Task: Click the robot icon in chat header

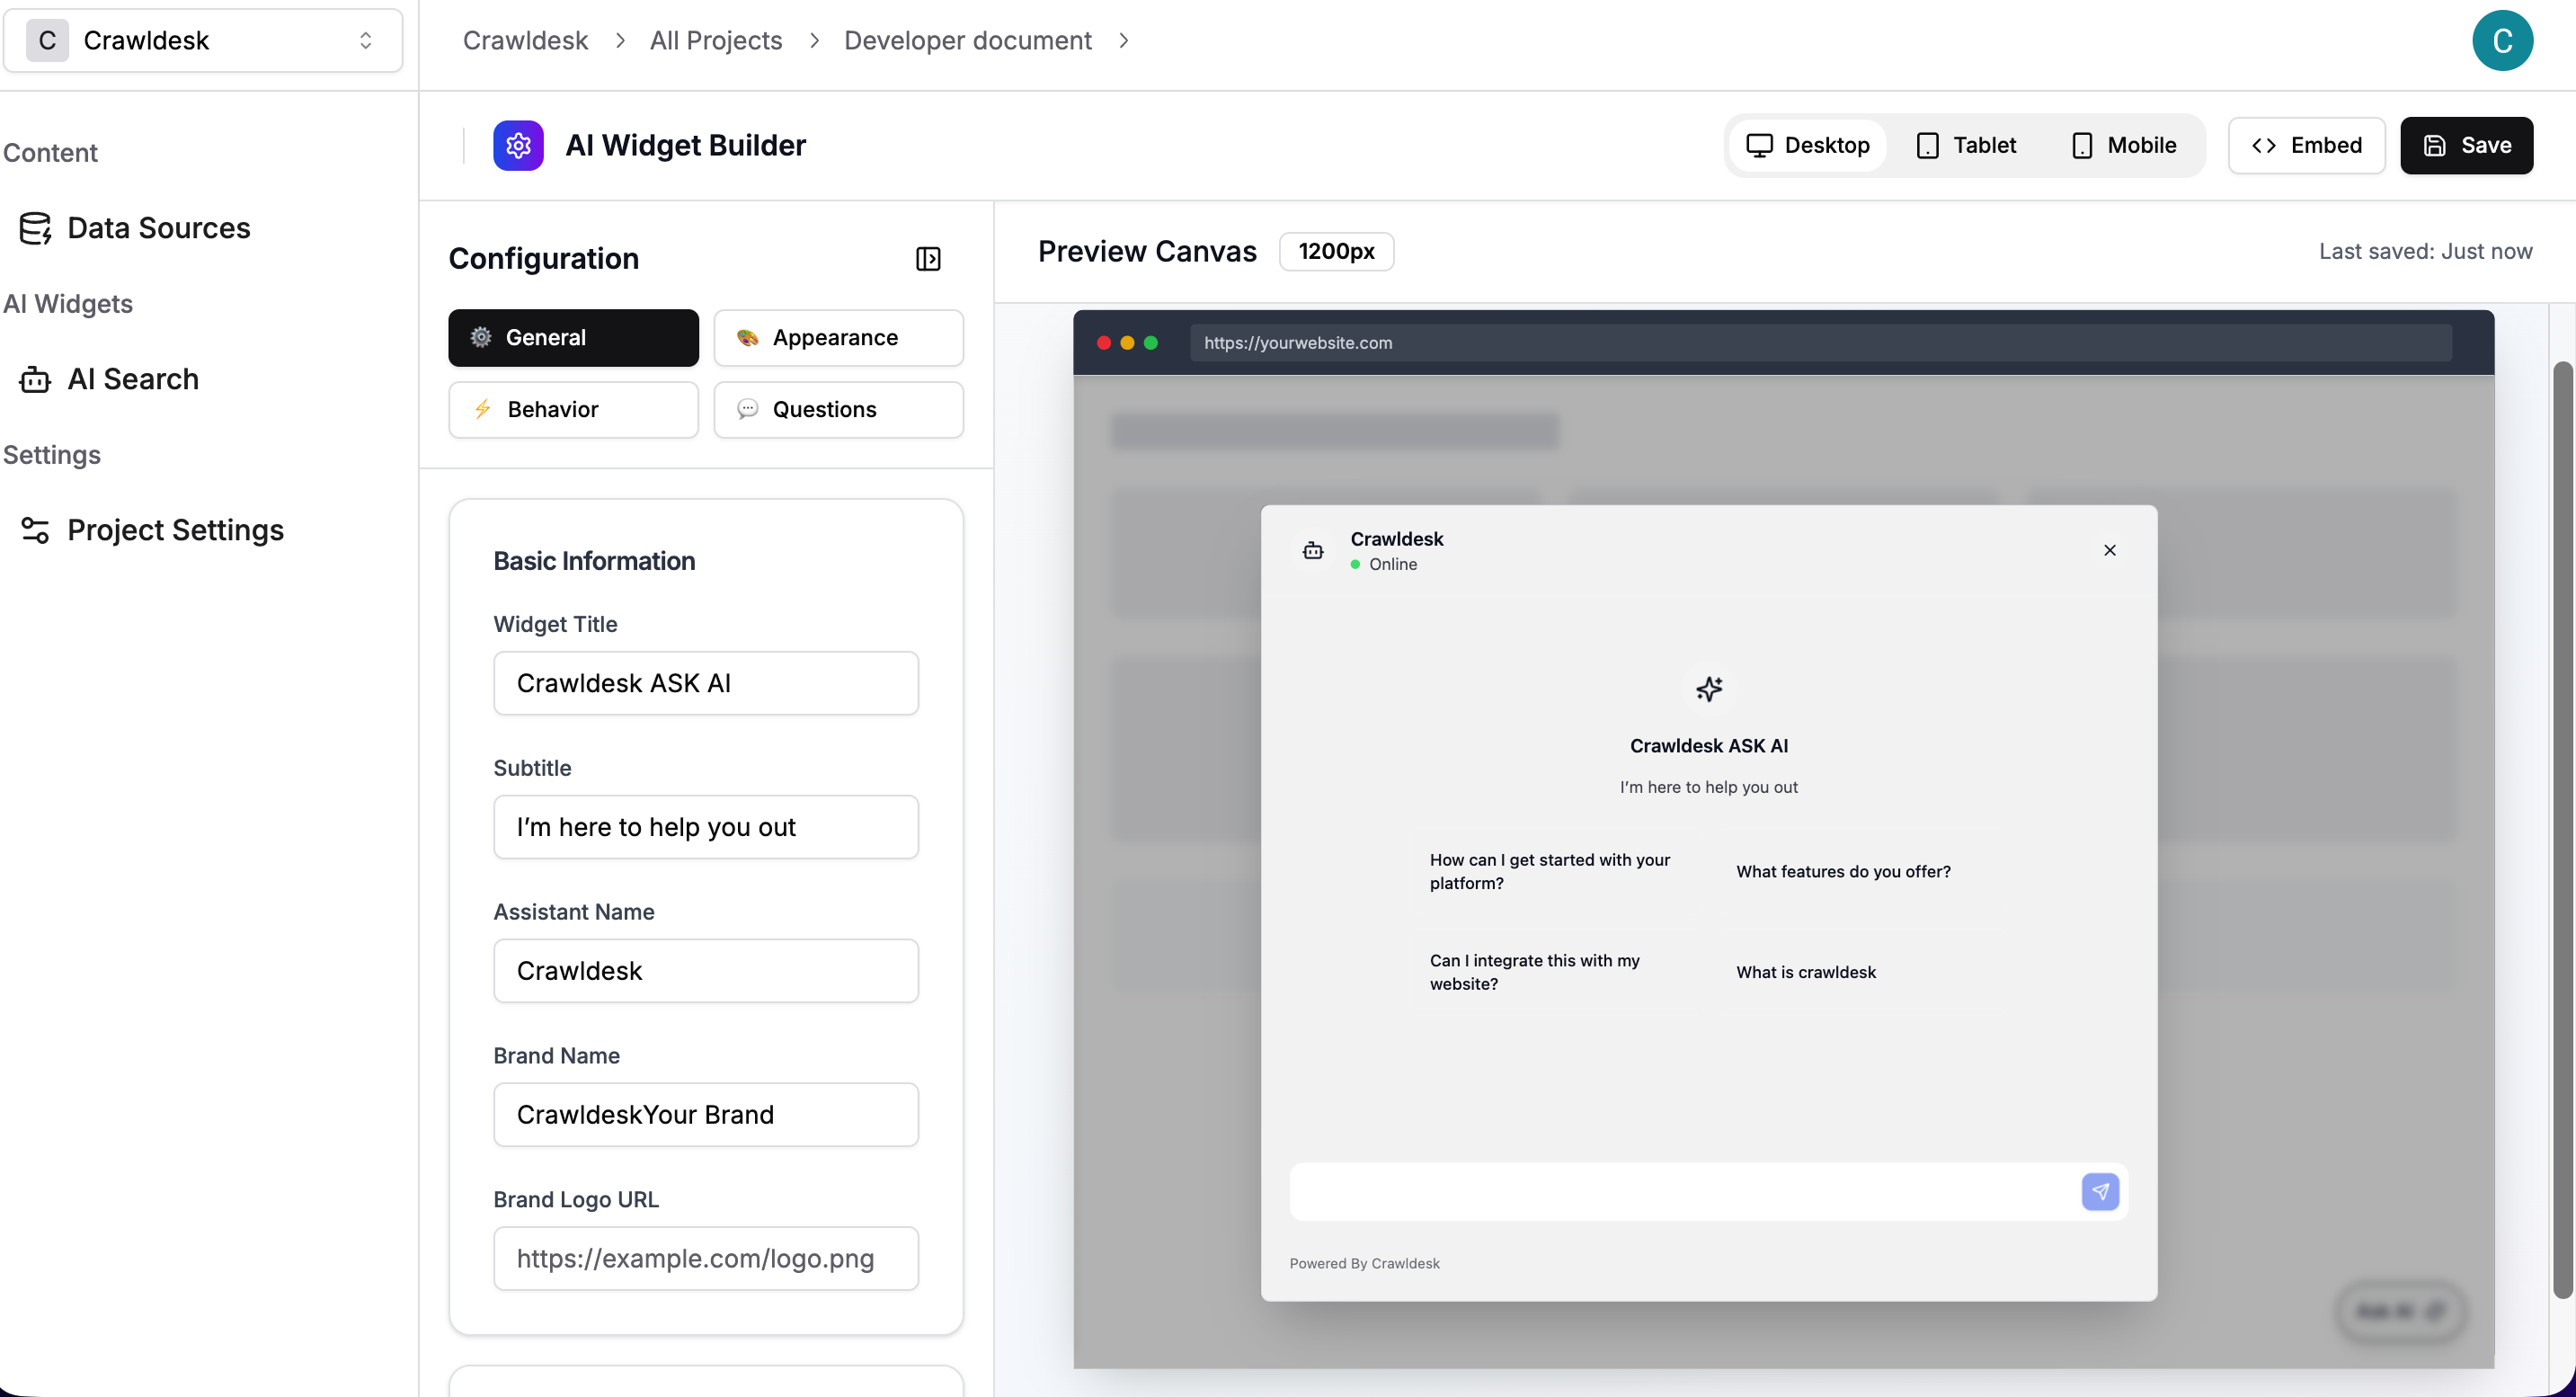Action: [x=1313, y=550]
